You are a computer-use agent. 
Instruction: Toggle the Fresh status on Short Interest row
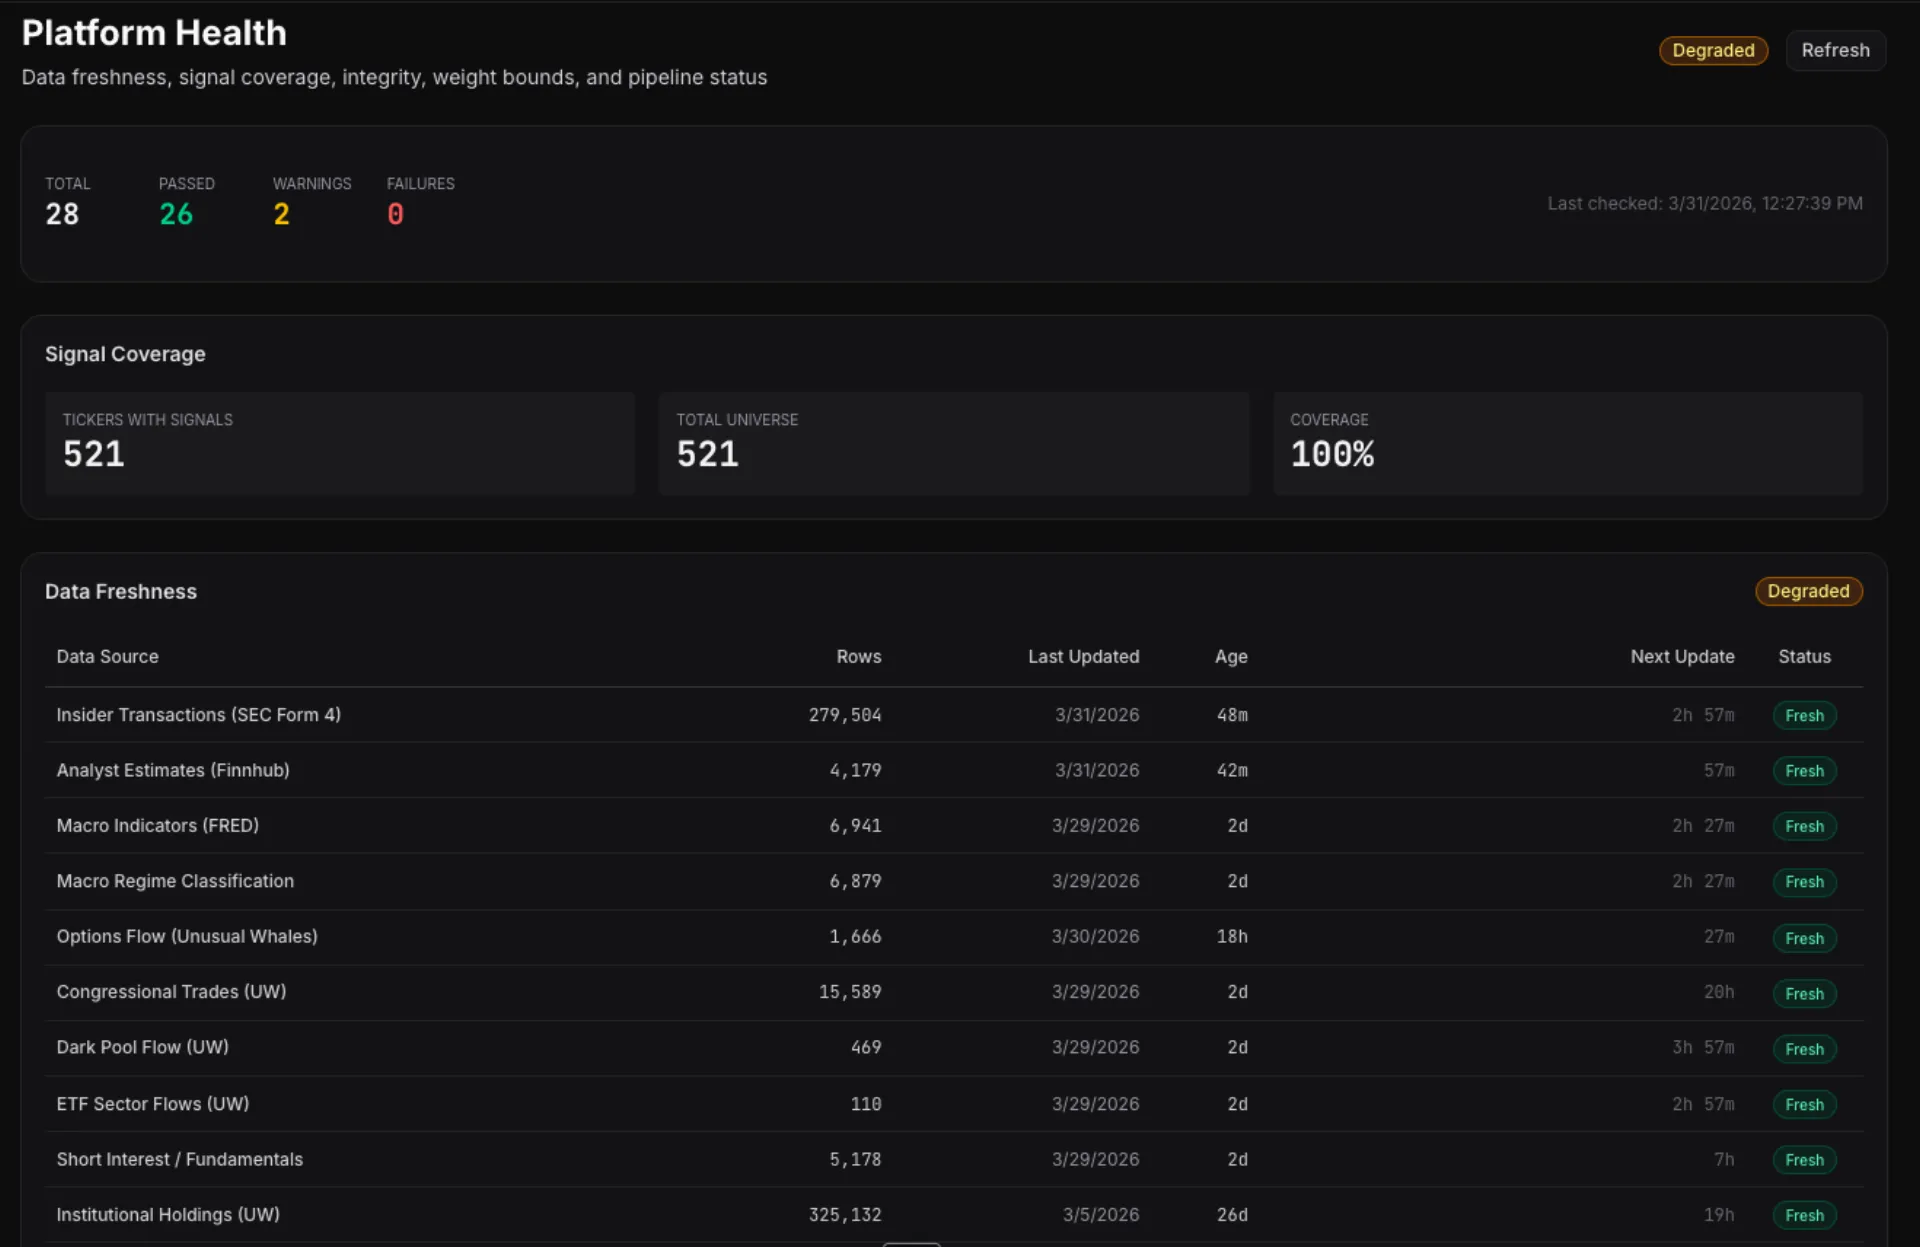(1804, 1159)
